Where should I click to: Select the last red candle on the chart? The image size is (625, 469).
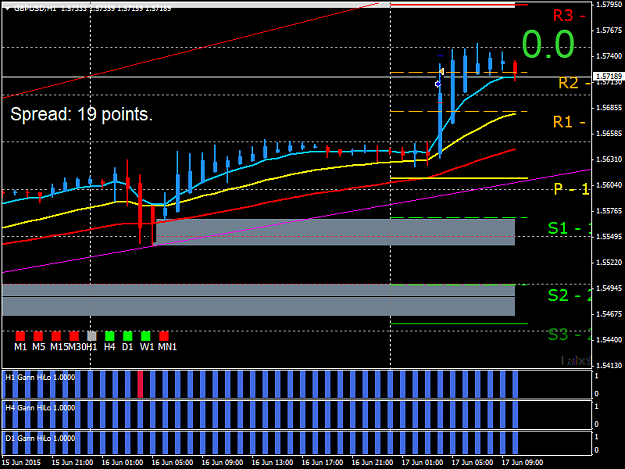515,70
